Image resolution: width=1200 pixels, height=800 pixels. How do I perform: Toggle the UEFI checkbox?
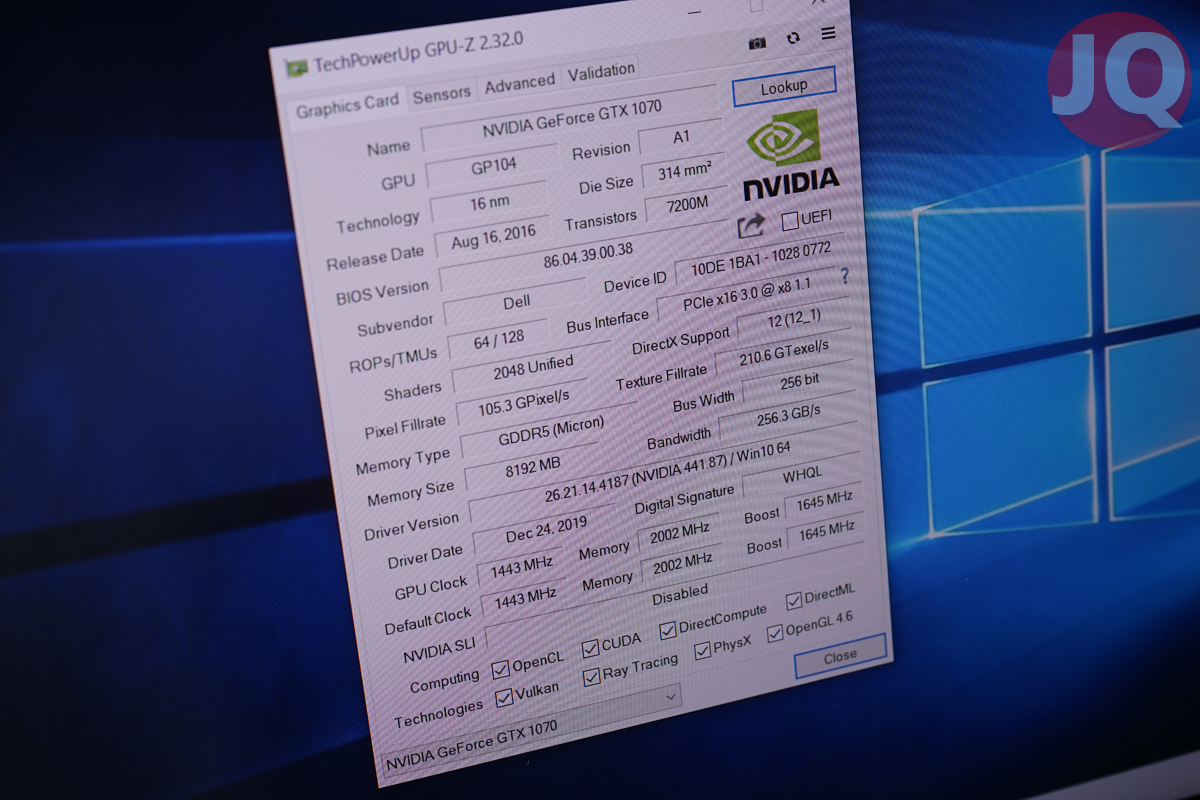point(790,221)
